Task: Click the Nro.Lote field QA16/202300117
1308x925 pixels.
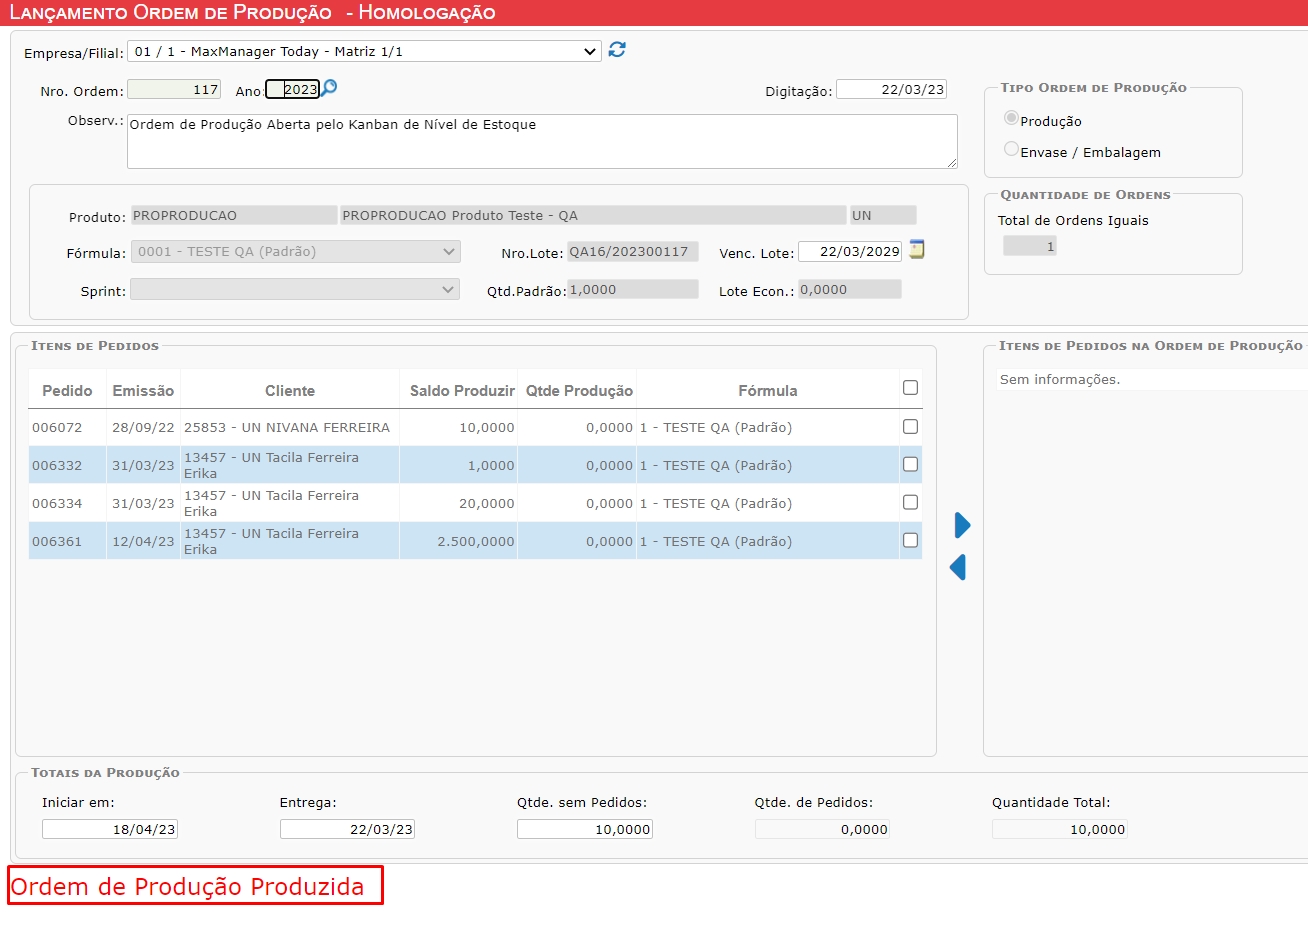Action: pos(633,252)
